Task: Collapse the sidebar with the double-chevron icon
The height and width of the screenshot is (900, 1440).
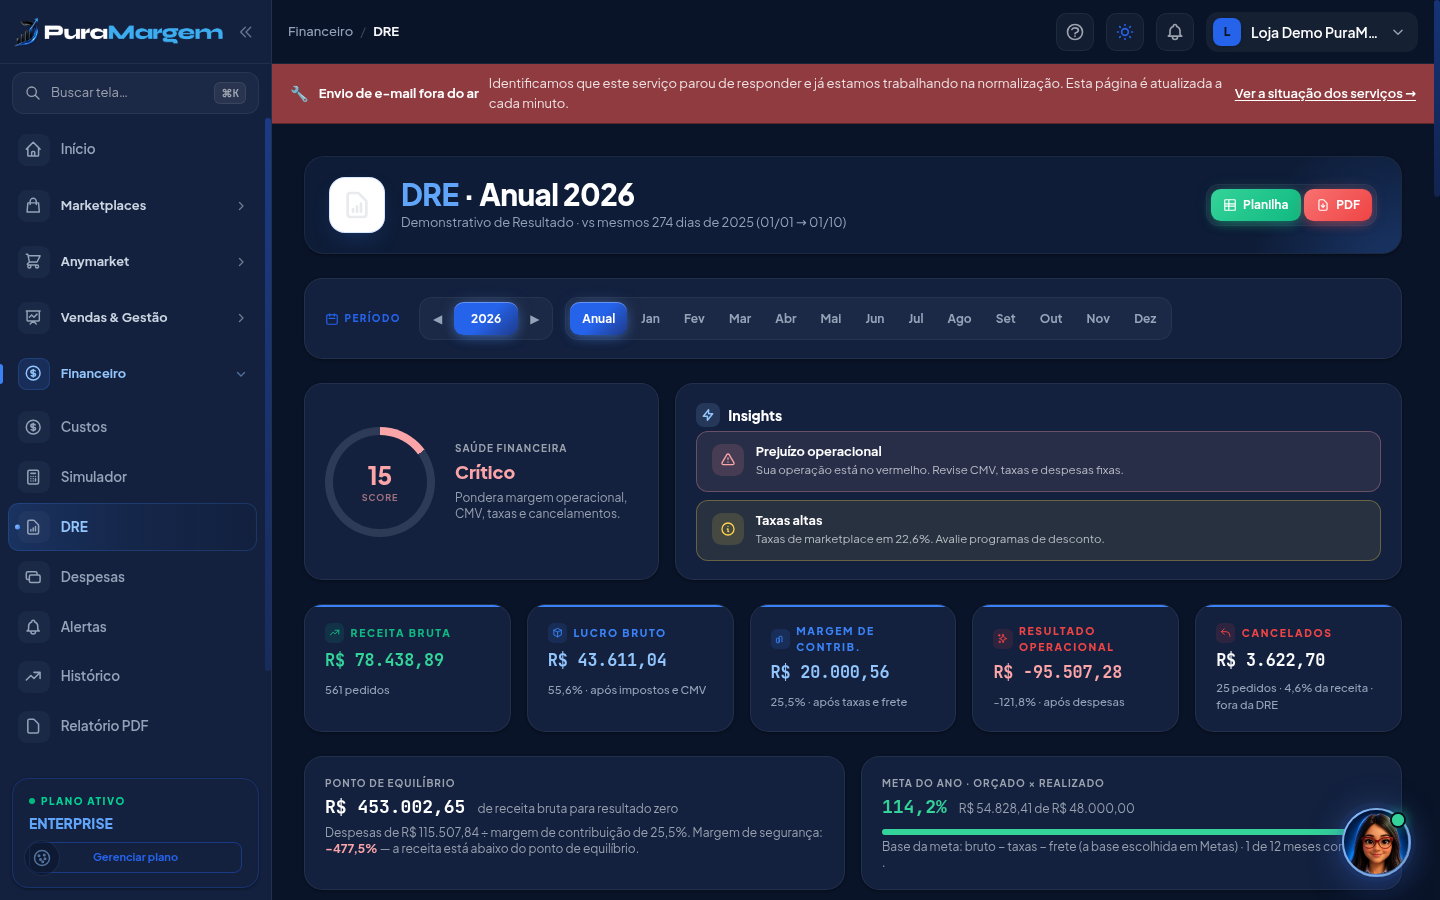Action: coord(245,32)
